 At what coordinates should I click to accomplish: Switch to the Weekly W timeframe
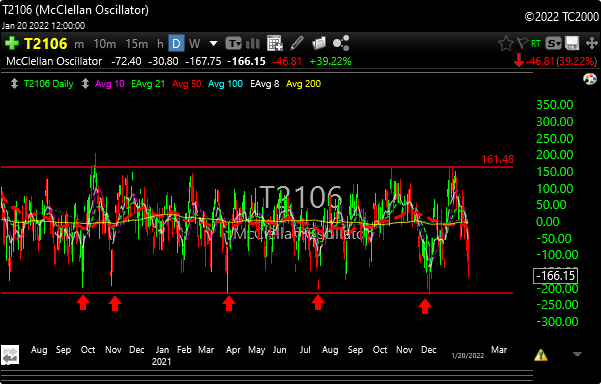(194, 43)
